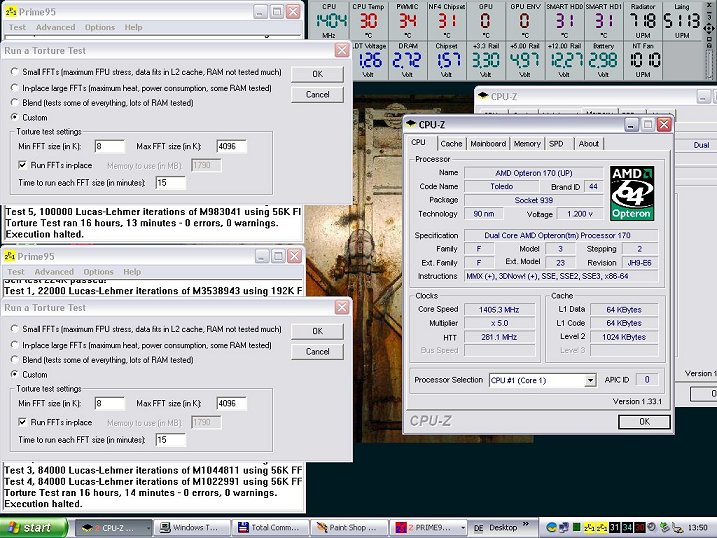717x538 pixels.
Task: Click the network computers tray icon
Action: pos(564,527)
